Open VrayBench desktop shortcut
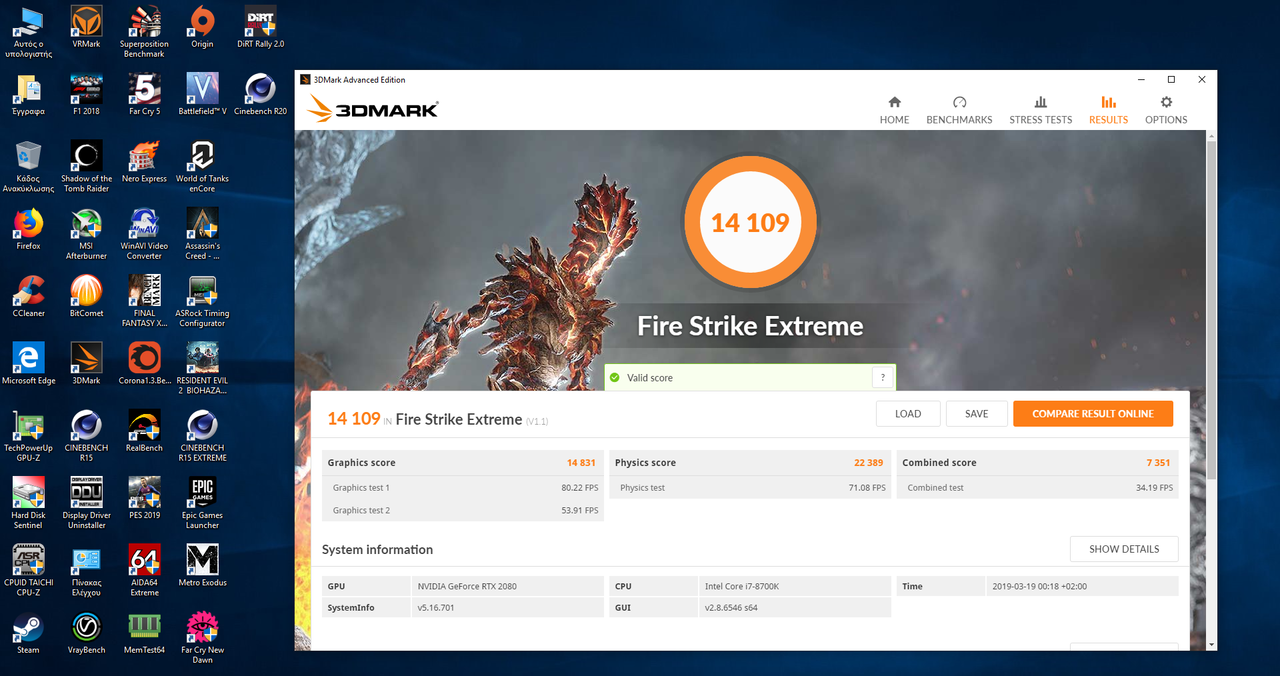This screenshot has height=676, width=1280. (x=86, y=632)
